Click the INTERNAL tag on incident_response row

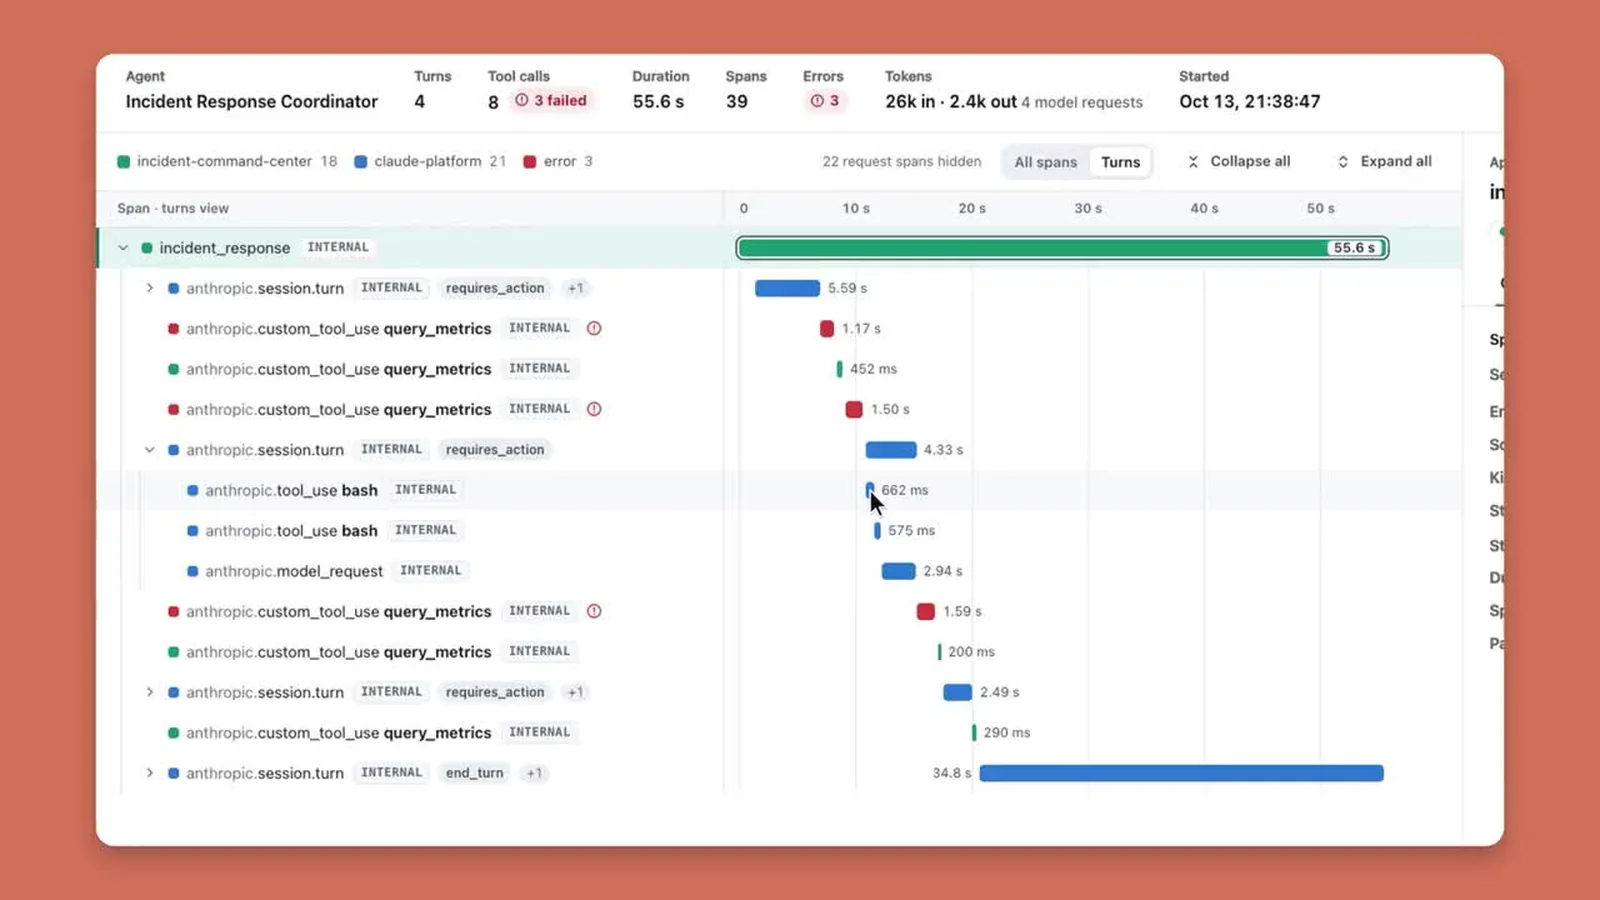[338, 247]
